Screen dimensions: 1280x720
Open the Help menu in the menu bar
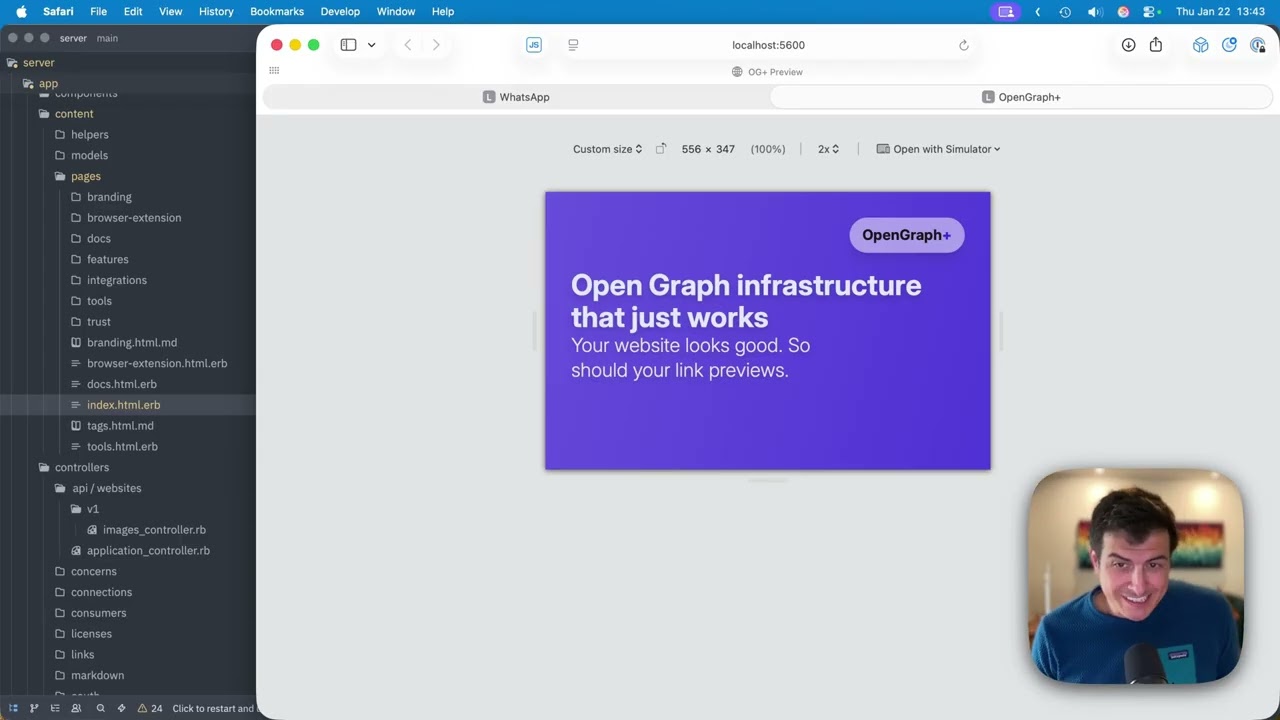(443, 11)
